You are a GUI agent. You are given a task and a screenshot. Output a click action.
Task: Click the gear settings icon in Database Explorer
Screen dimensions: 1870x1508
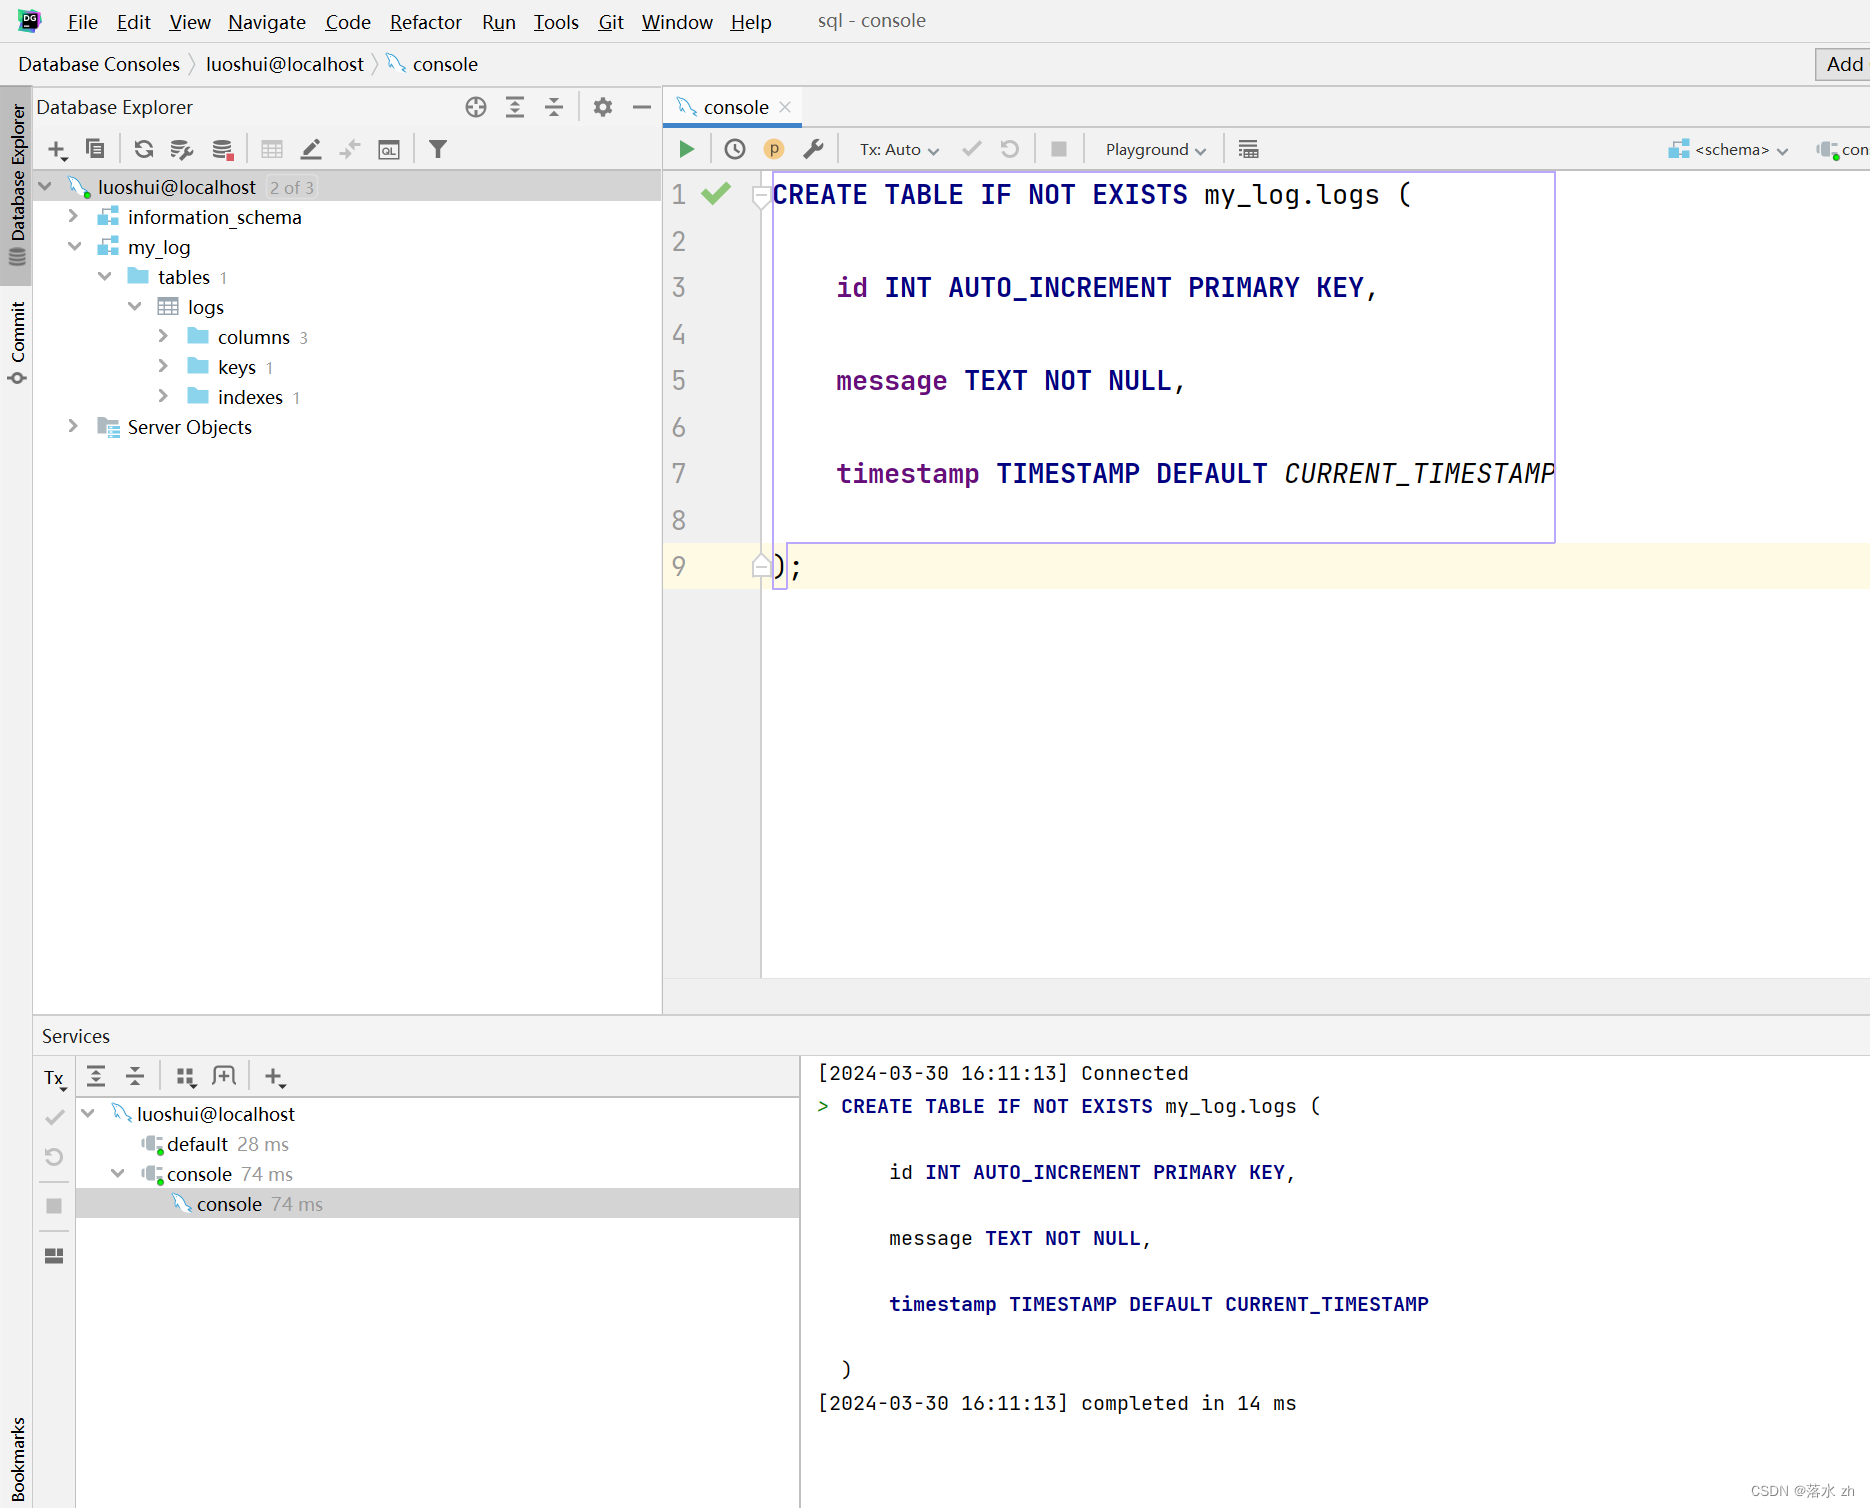point(602,107)
